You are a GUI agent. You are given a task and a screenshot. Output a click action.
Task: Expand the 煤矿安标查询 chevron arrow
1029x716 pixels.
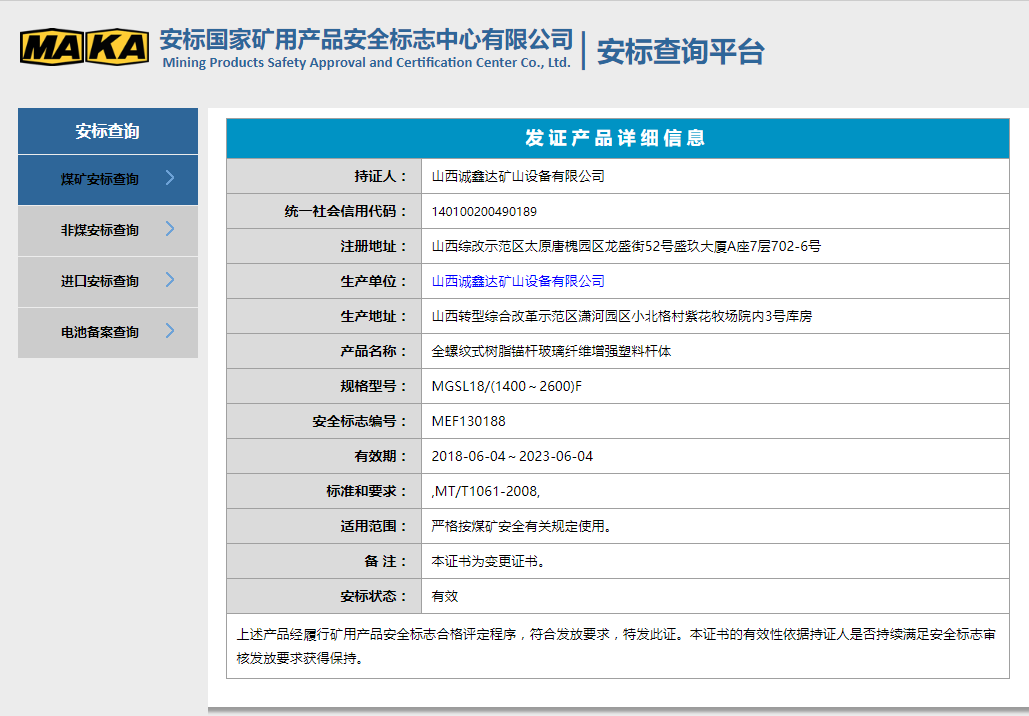point(170,178)
